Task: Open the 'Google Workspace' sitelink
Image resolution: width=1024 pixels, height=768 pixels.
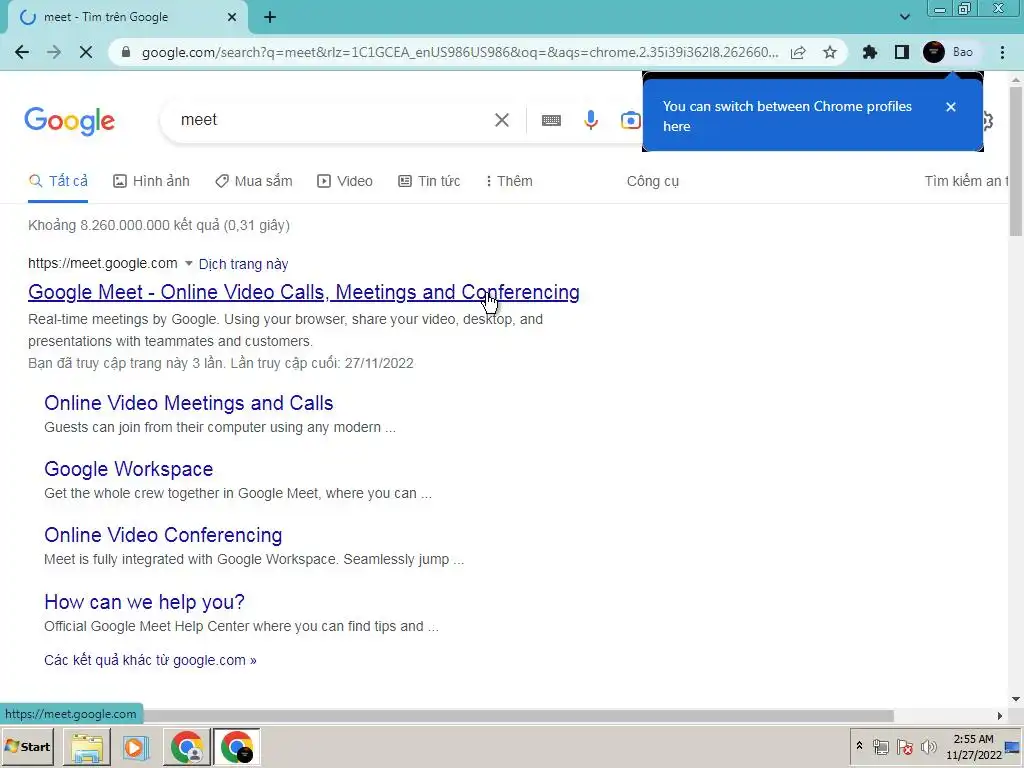Action: point(129,469)
